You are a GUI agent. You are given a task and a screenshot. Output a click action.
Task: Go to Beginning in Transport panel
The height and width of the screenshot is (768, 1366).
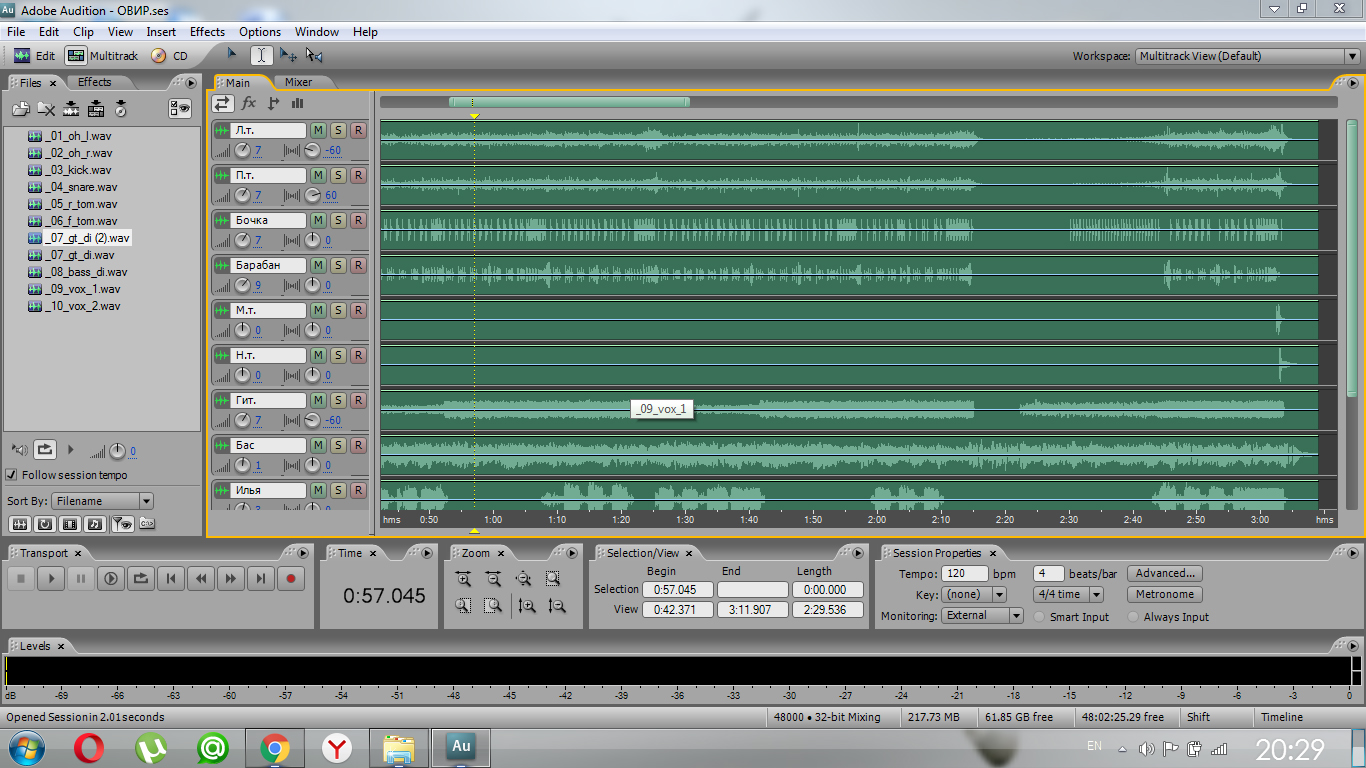click(x=171, y=578)
